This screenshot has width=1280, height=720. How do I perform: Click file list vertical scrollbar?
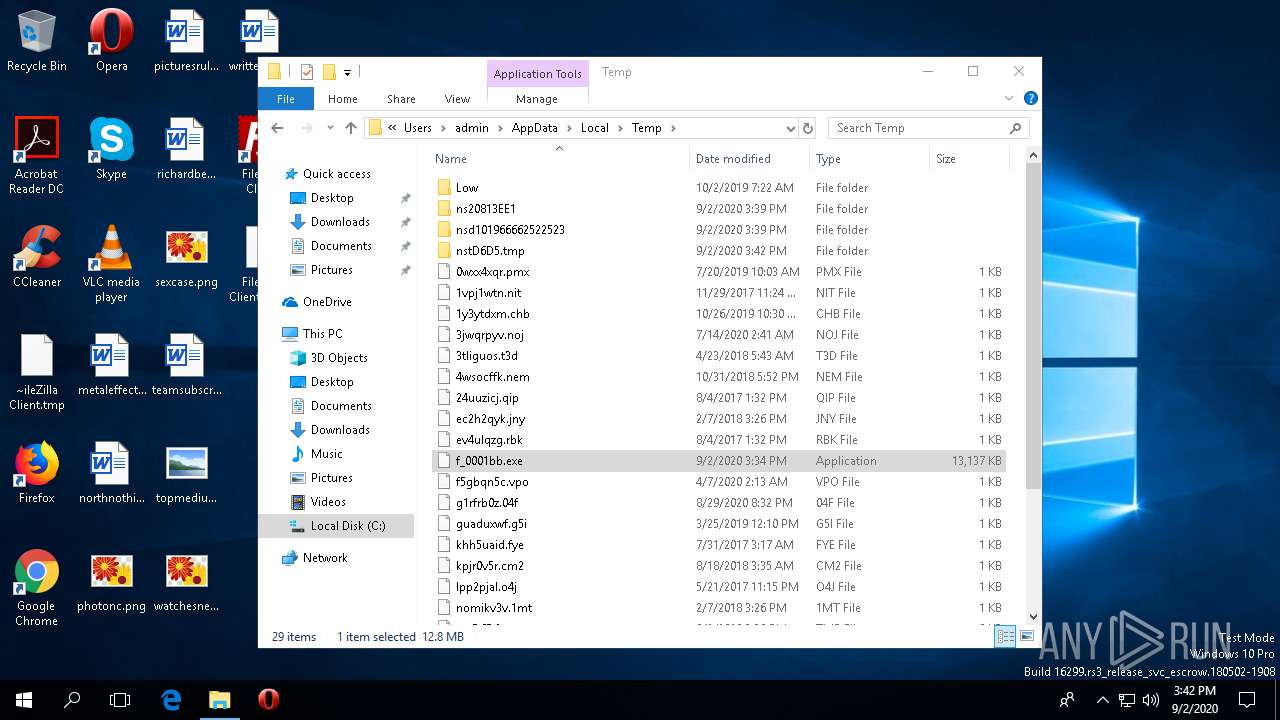pyautogui.click(x=1034, y=328)
